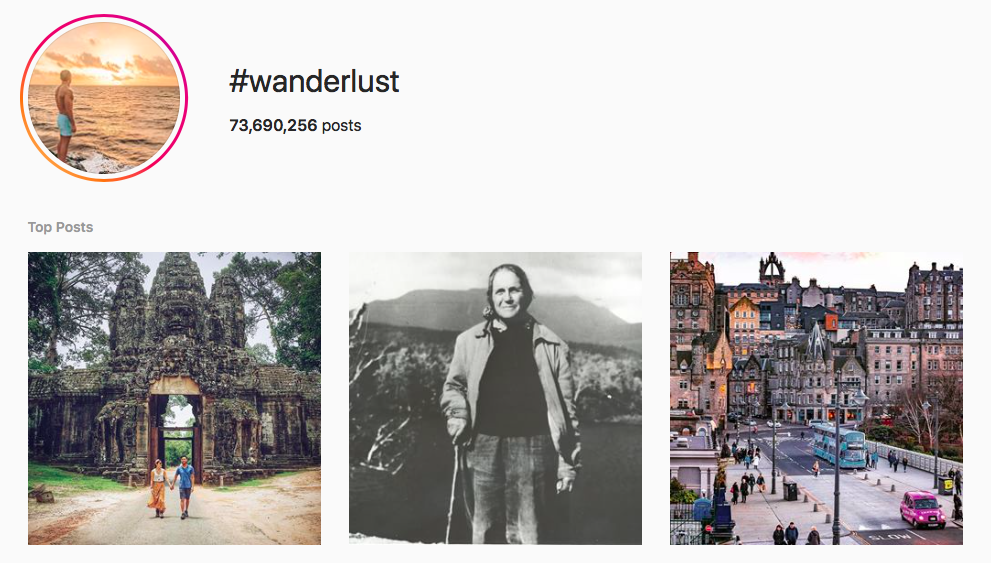Click the man in blue shorts in avatar

coord(64,114)
